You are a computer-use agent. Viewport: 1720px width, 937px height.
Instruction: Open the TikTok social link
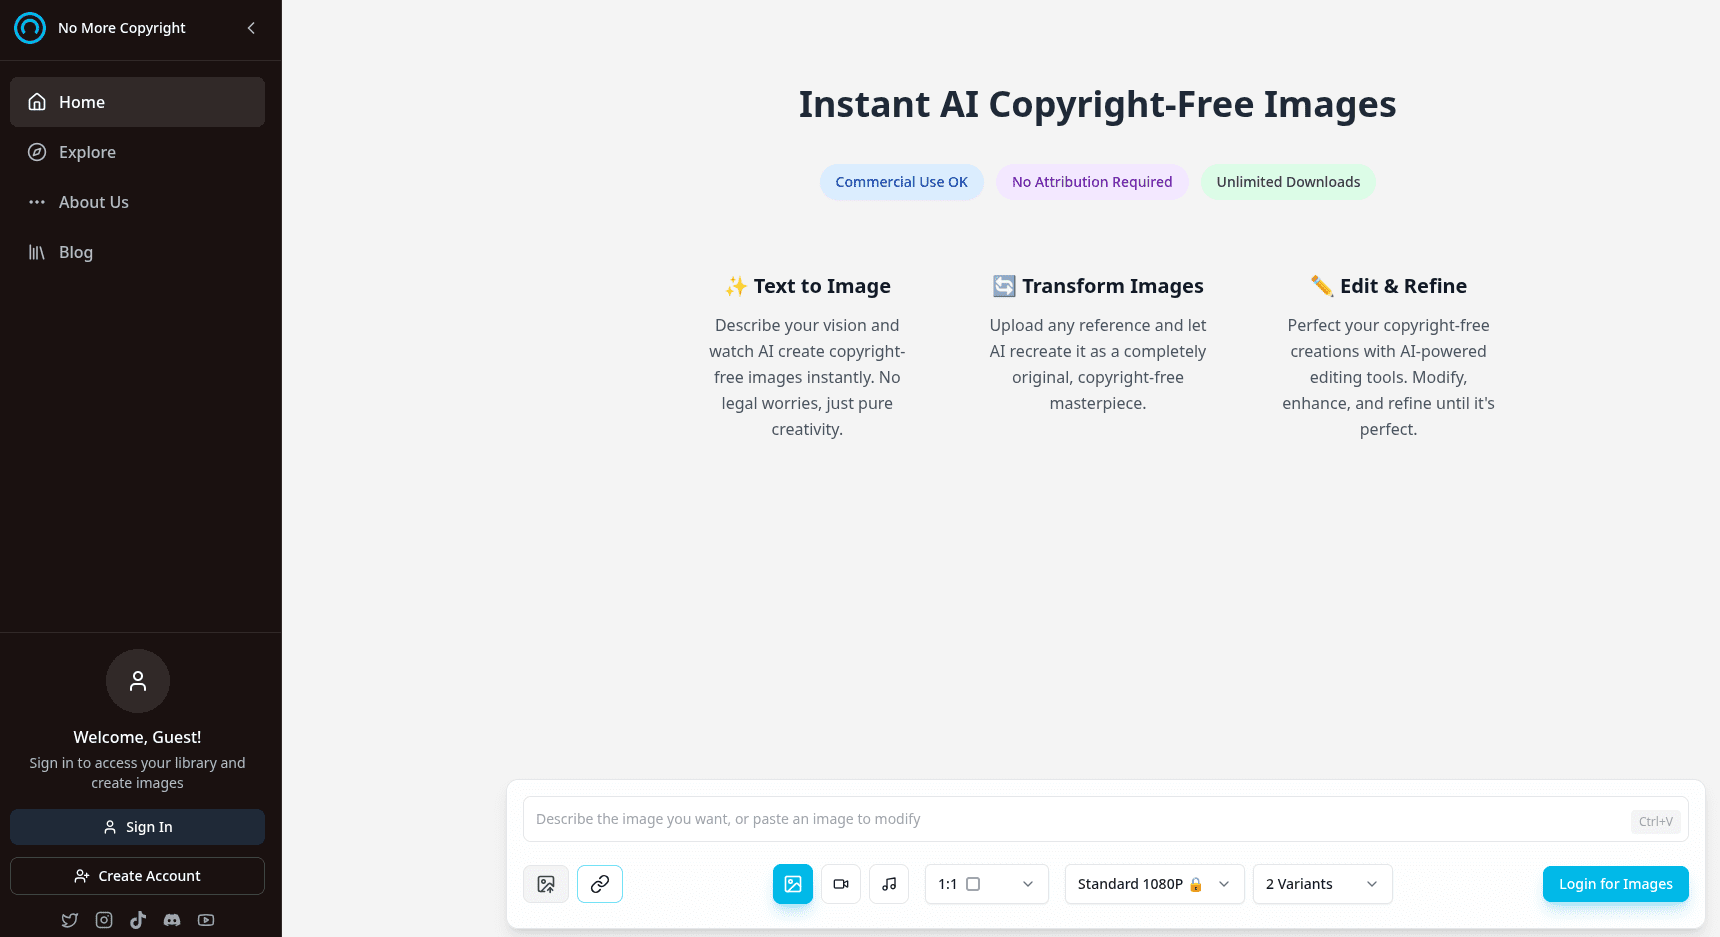[138, 920]
